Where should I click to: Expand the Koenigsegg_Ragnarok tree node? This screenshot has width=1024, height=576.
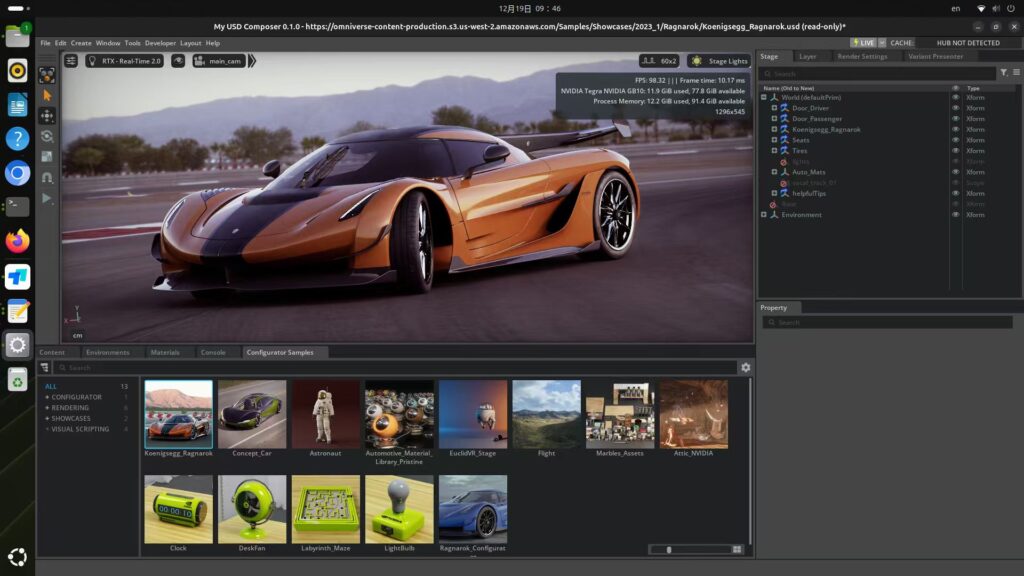pos(773,130)
